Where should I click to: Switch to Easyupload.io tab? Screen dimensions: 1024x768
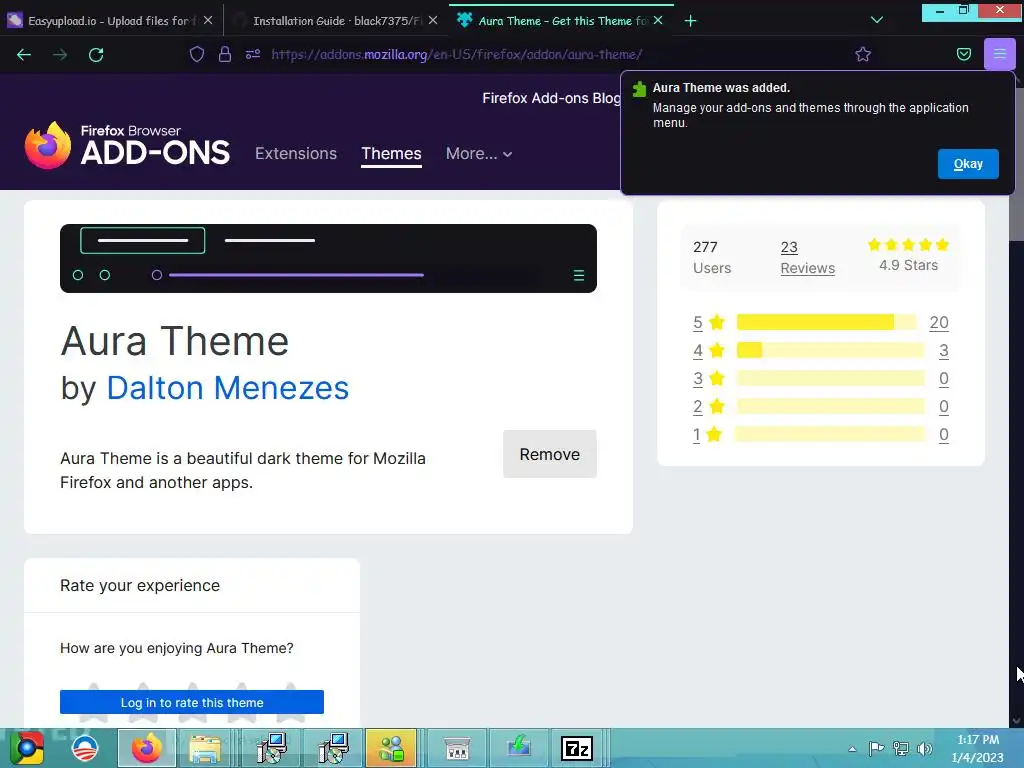pos(108,21)
